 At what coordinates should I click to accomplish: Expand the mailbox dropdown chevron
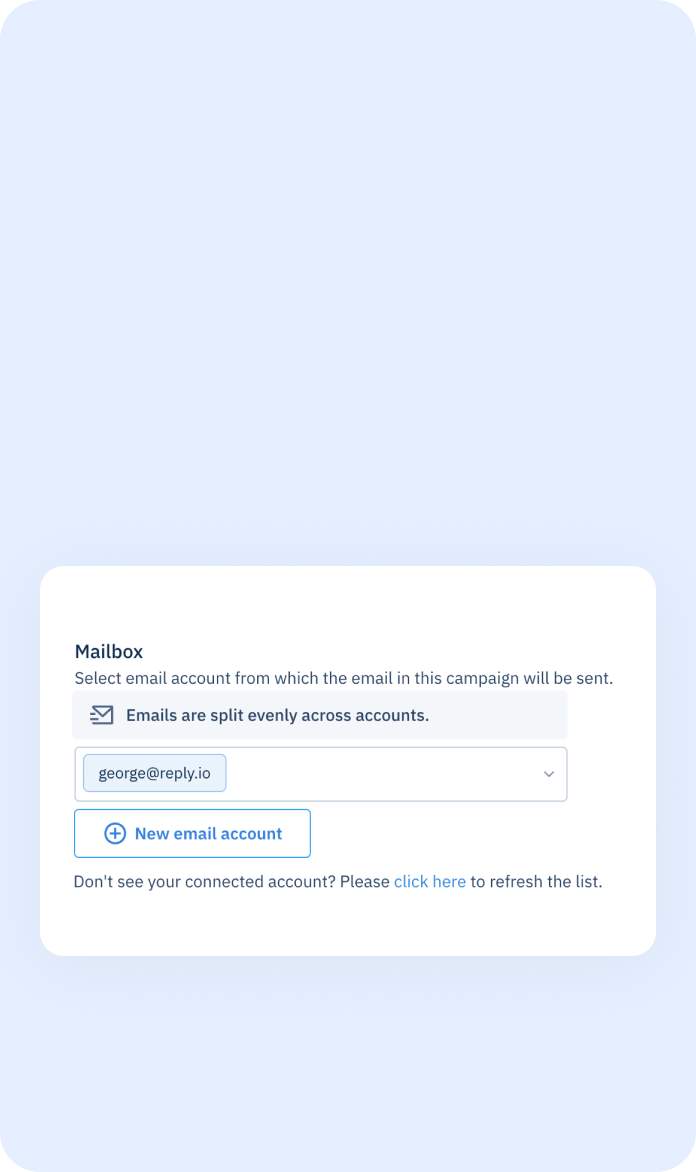pyautogui.click(x=549, y=774)
